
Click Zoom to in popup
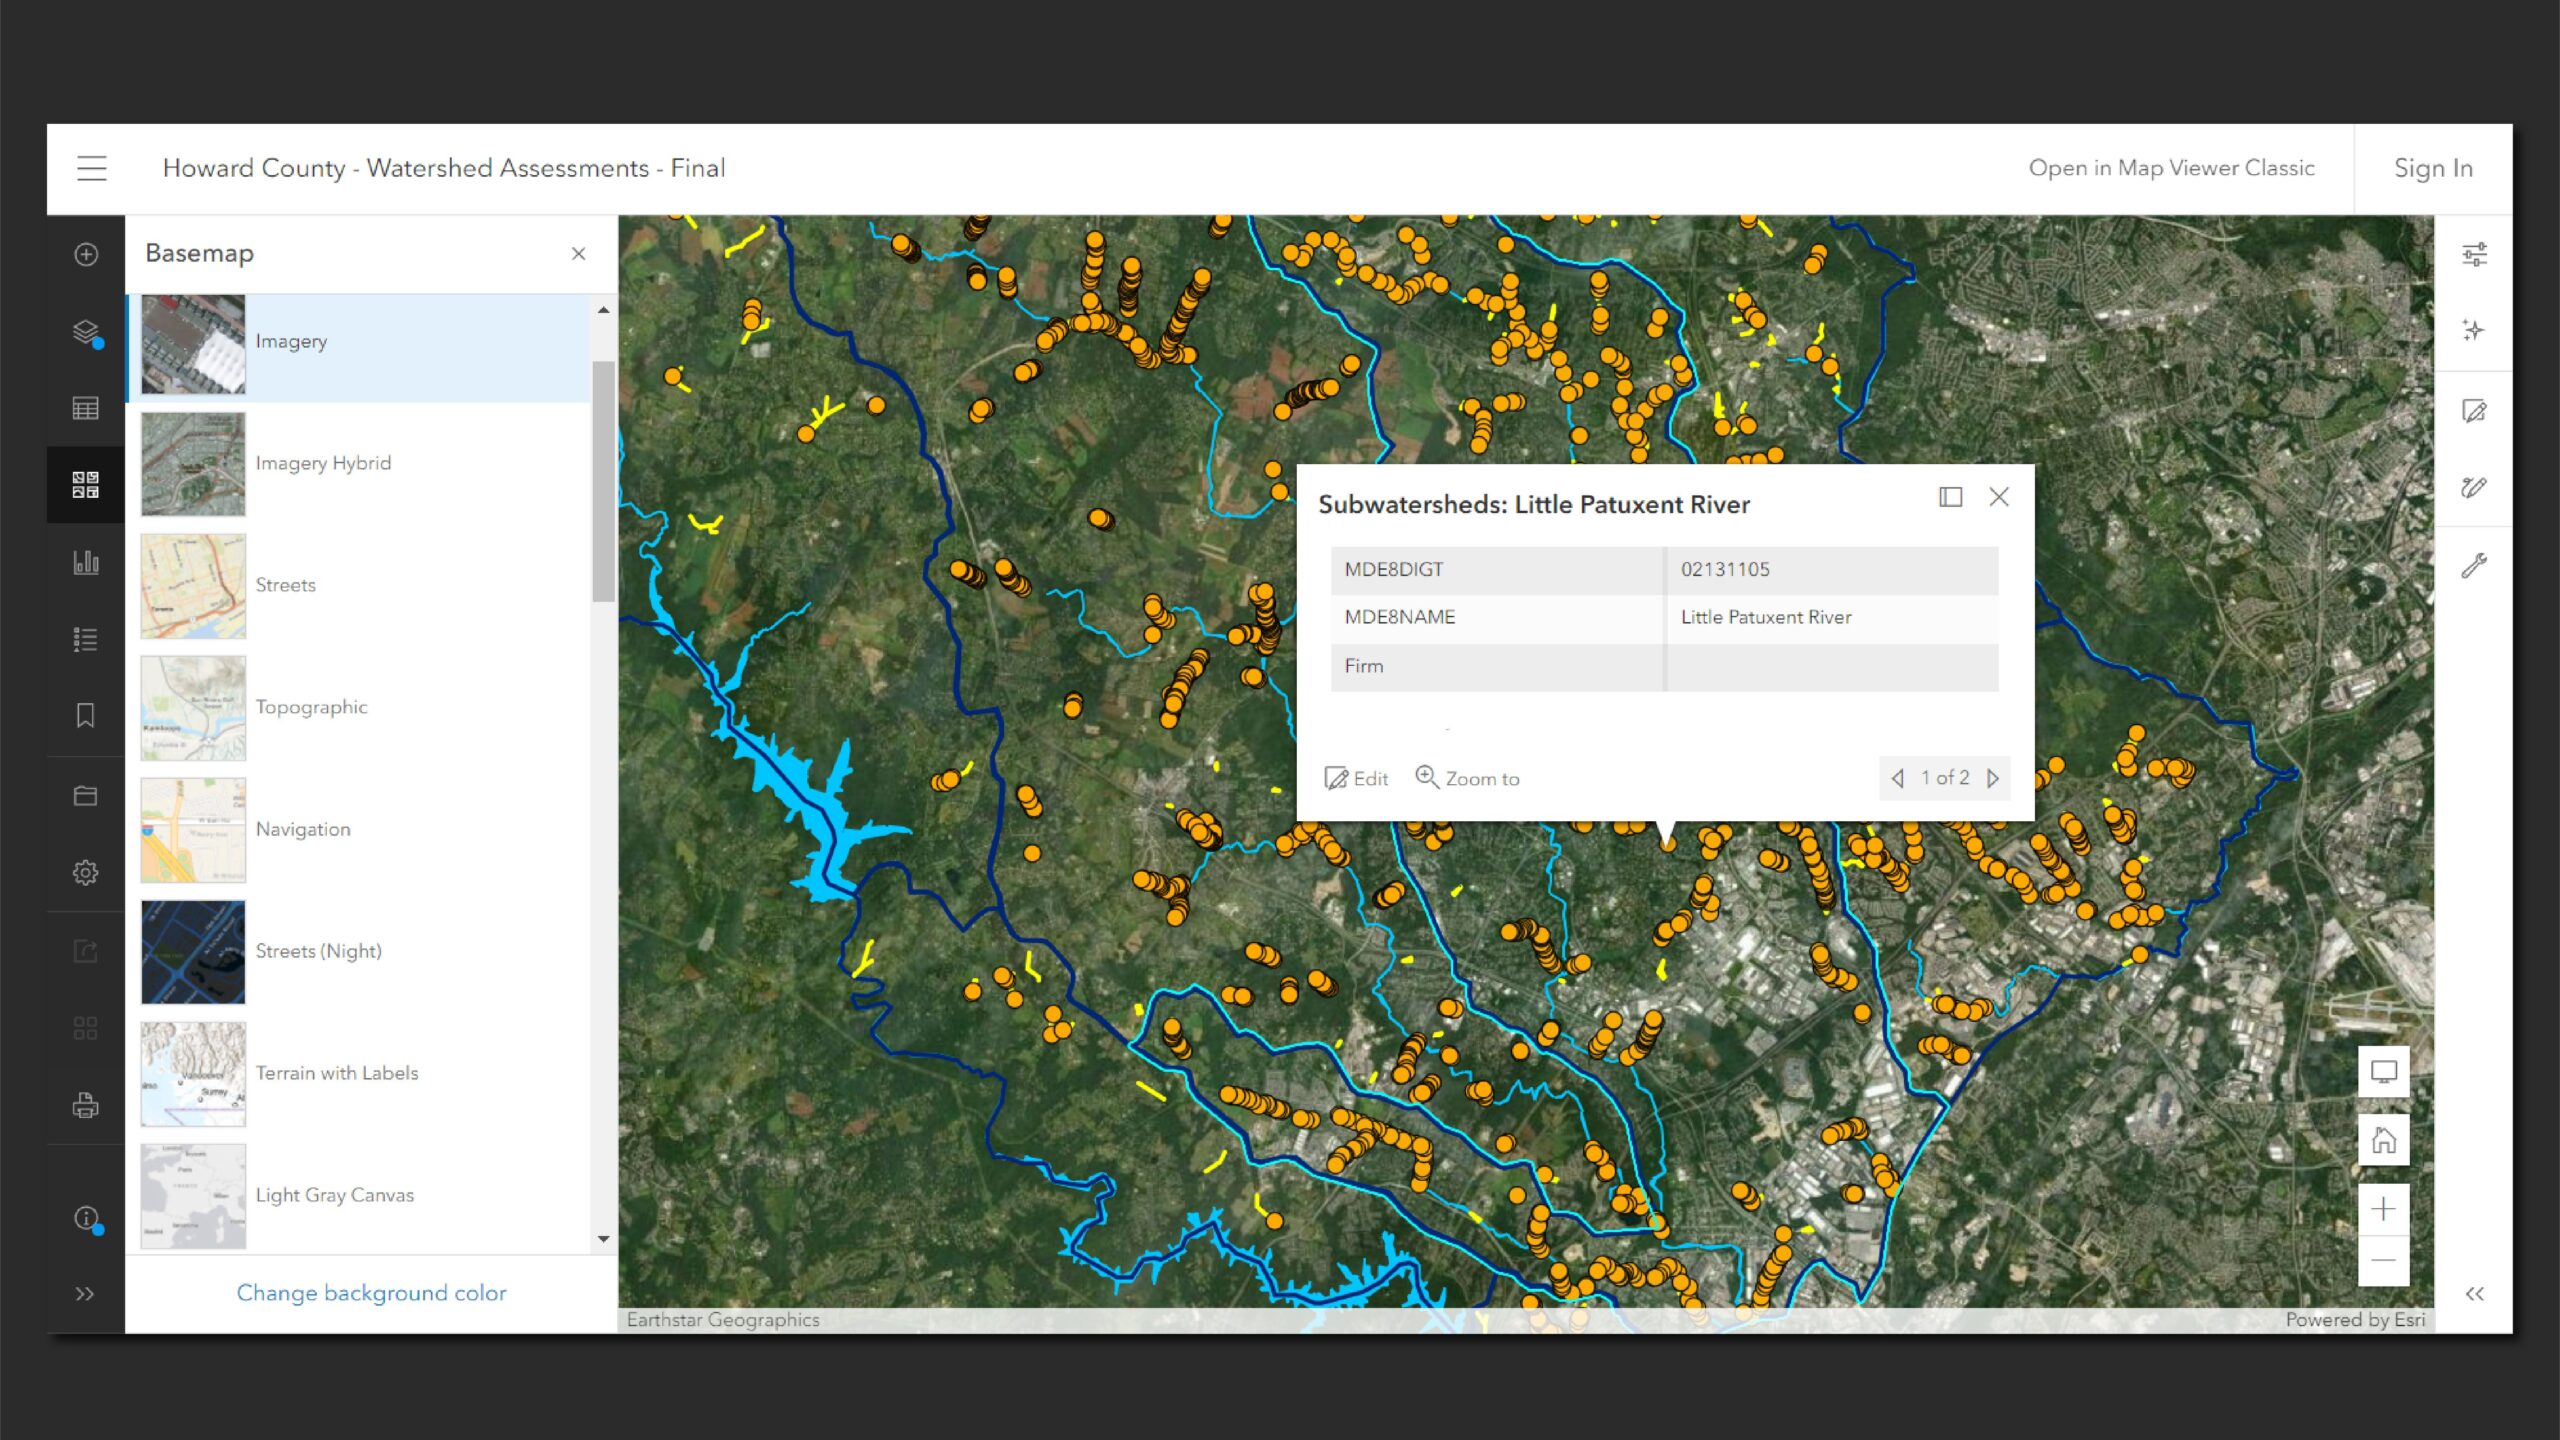1467,778
